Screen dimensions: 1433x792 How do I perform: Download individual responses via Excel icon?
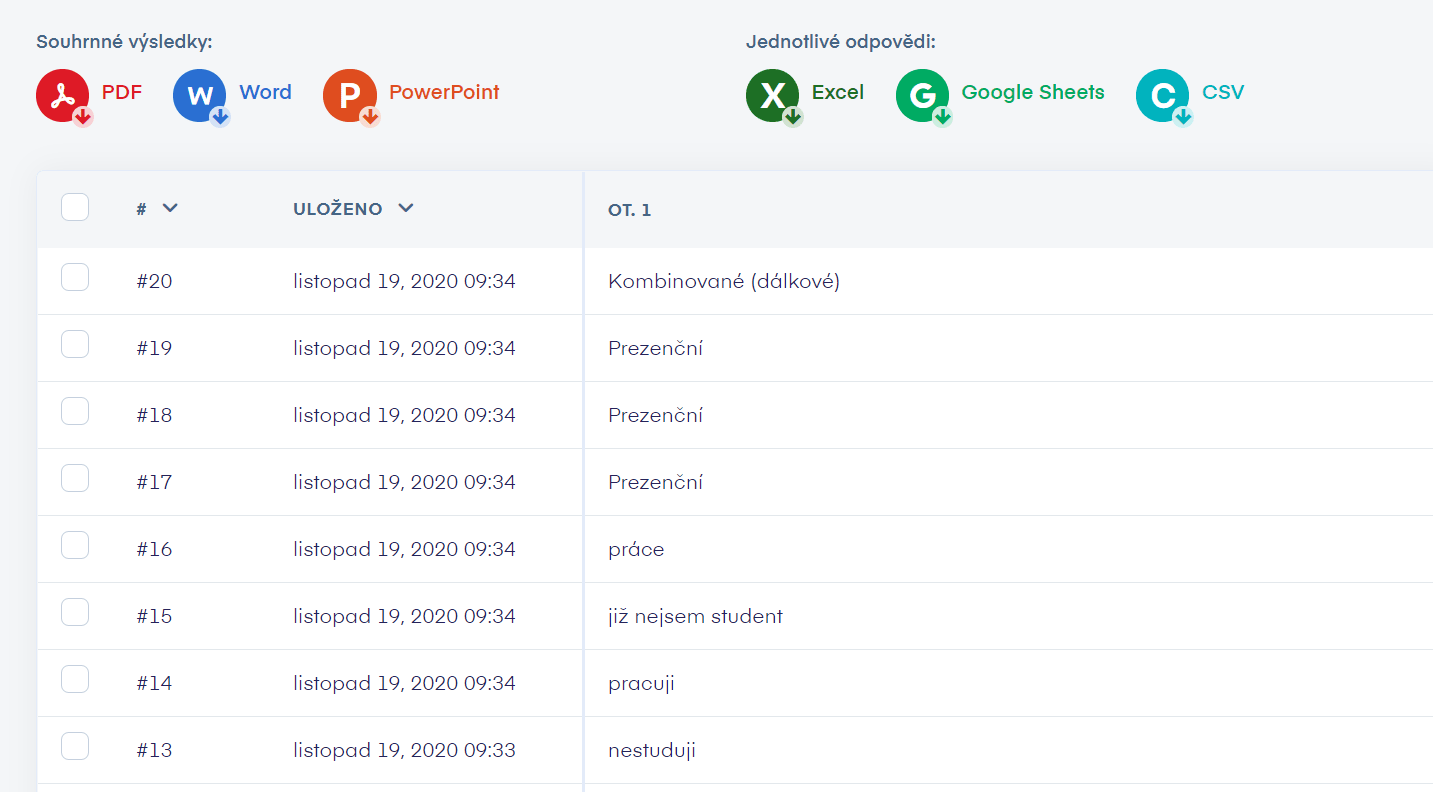[x=773, y=96]
